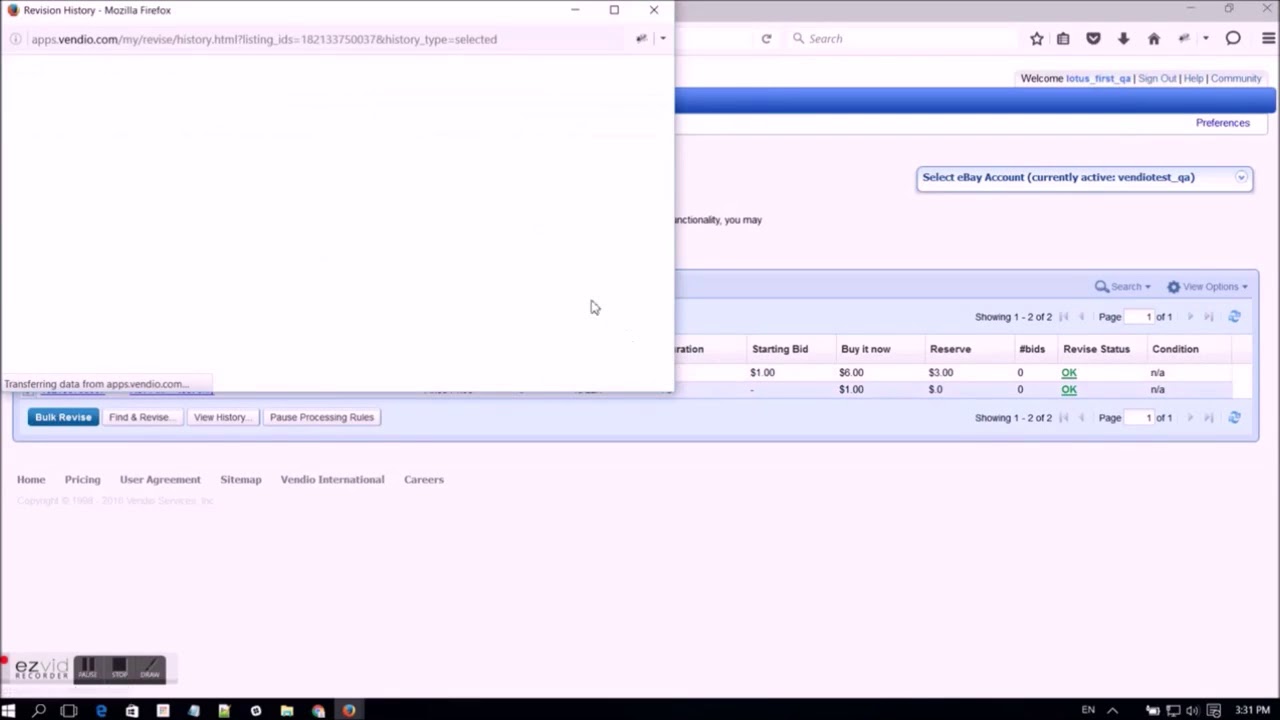
Task: Expand the extension dropdown arrow beside chat icon
Action: tap(1206, 38)
